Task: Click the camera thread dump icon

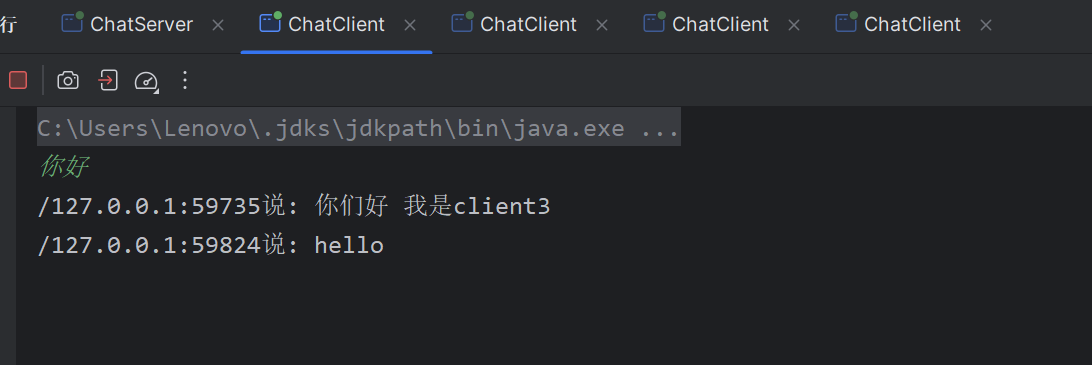Action: tap(68, 80)
